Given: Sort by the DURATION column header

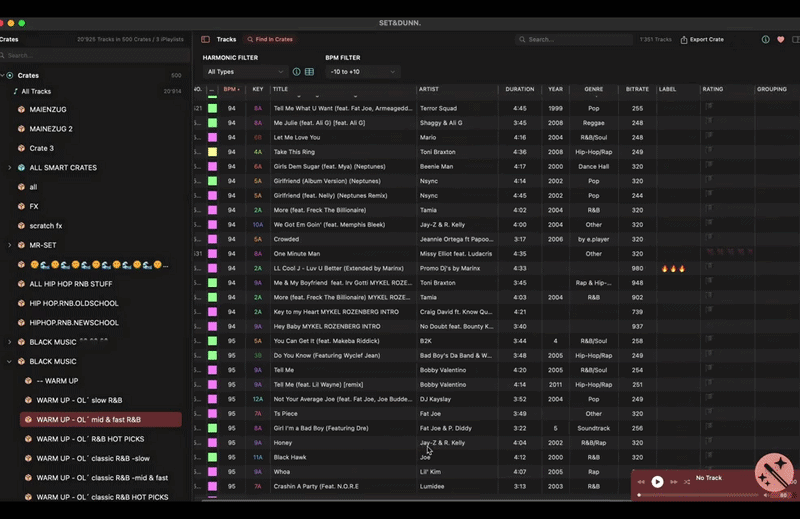Looking at the screenshot, I should [x=519, y=89].
